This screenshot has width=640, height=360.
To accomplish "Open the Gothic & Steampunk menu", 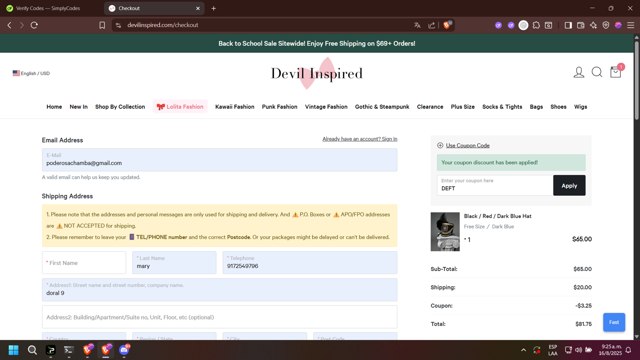I will (x=382, y=107).
